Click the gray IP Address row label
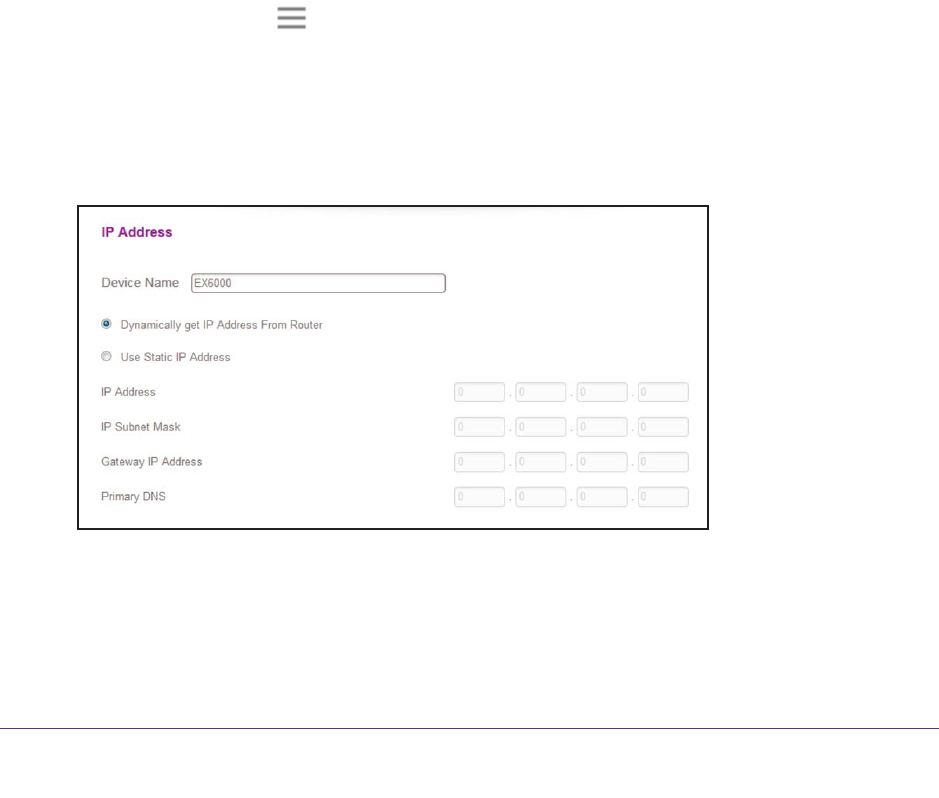The image size is (939, 798). (128, 392)
